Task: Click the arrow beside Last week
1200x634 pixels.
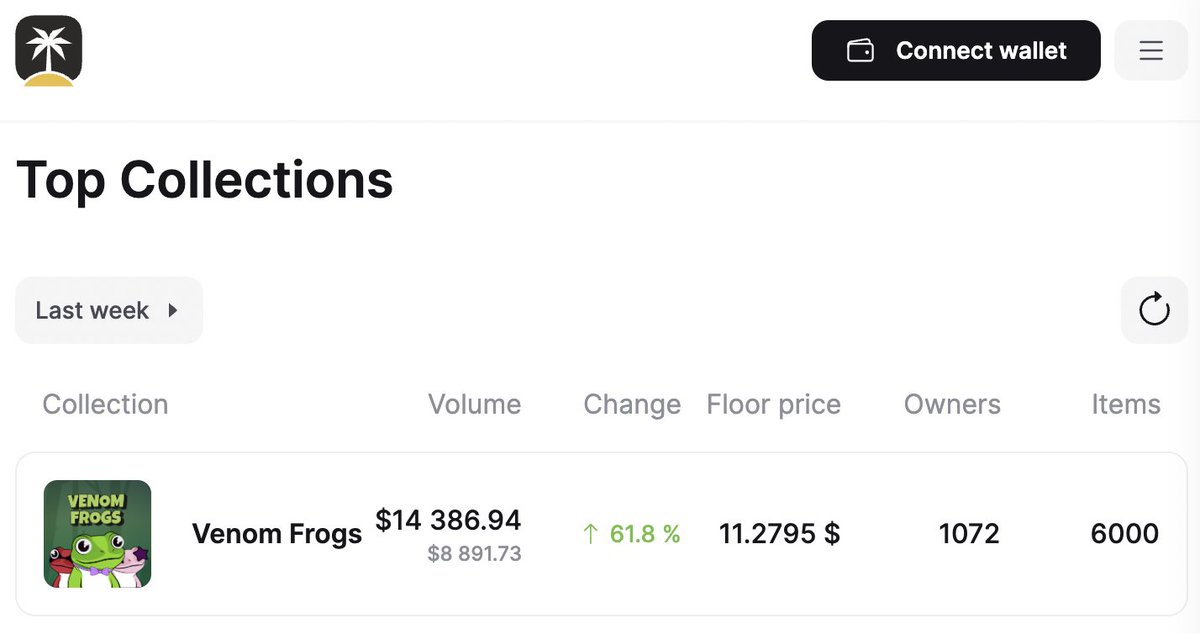Action: pyautogui.click(x=173, y=311)
